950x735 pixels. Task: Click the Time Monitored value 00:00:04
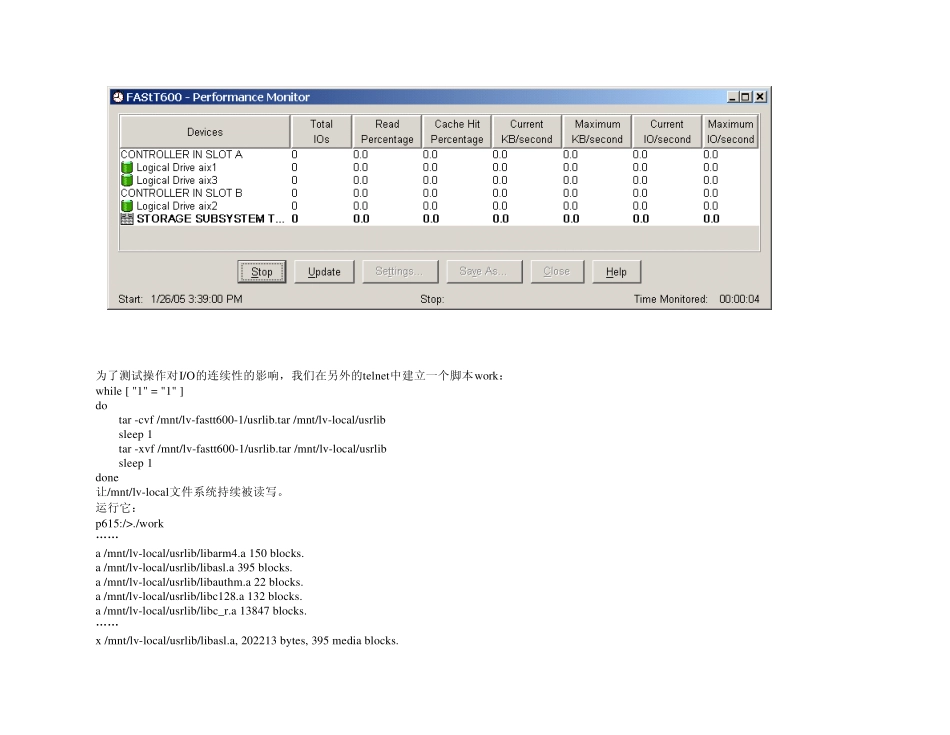(739, 299)
